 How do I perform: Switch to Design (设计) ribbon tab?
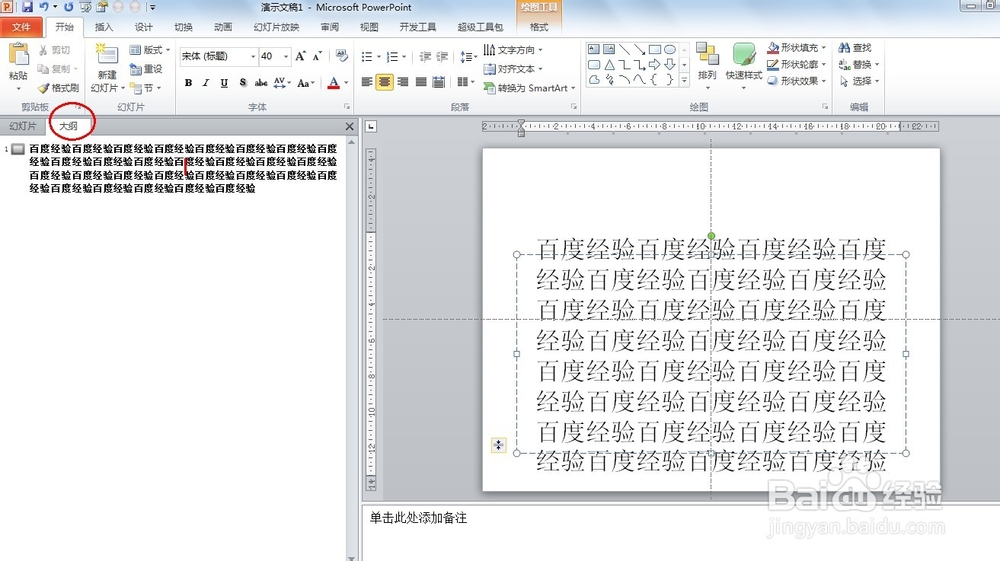[143, 27]
